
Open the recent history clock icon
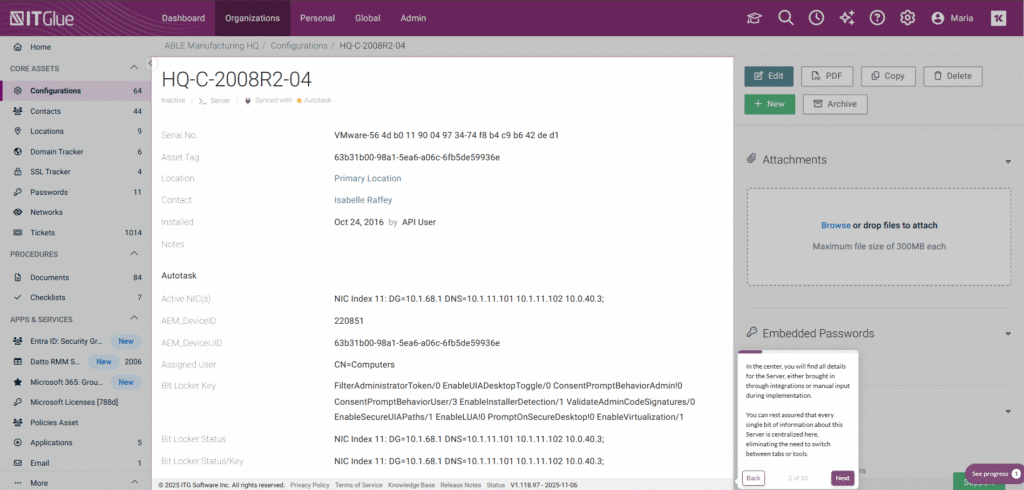click(816, 18)
